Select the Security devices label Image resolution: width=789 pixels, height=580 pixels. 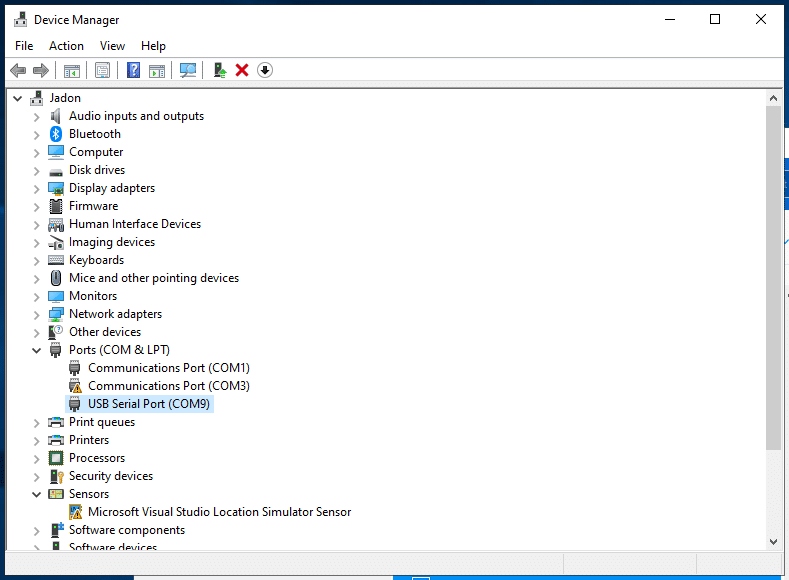pyautogui.click(x=111, y=476)
